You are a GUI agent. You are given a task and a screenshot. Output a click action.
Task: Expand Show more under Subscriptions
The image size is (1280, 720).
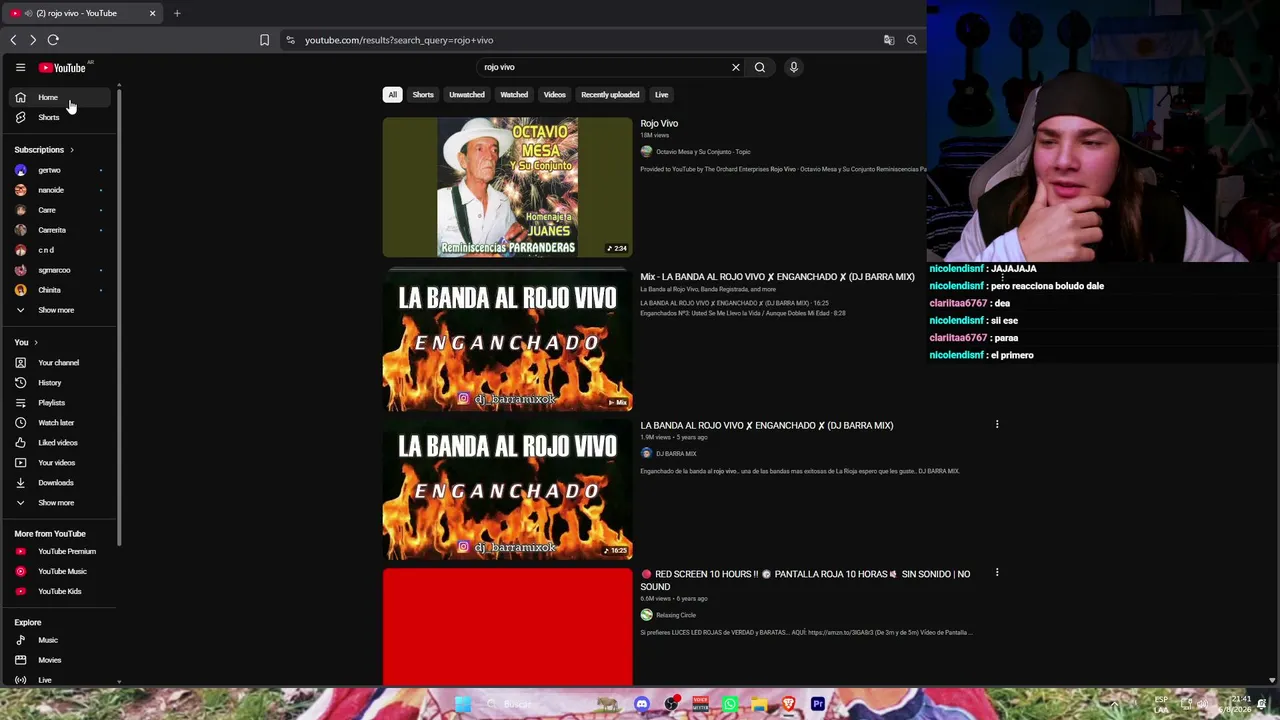(x=60, y=310)
